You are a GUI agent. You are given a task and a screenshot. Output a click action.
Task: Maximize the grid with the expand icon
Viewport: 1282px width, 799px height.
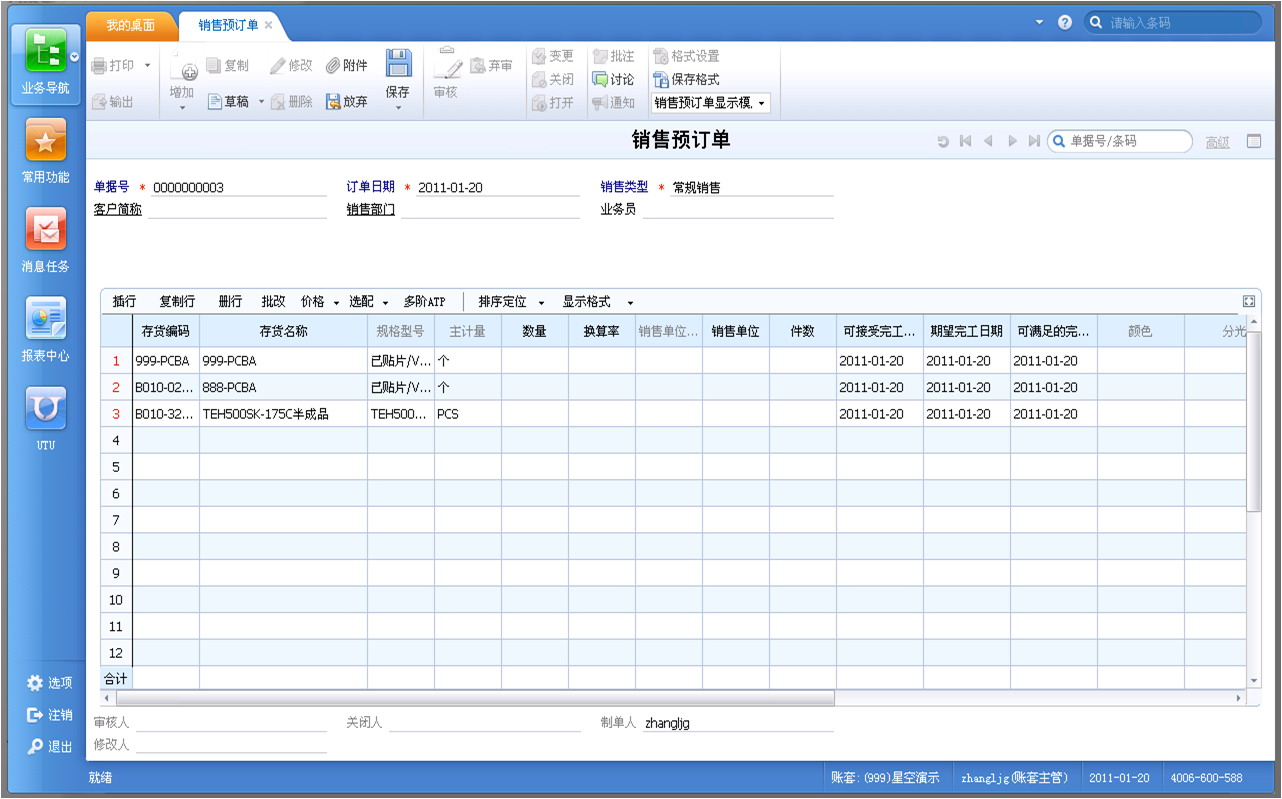pyautogui.click(x=1248, y=301)
